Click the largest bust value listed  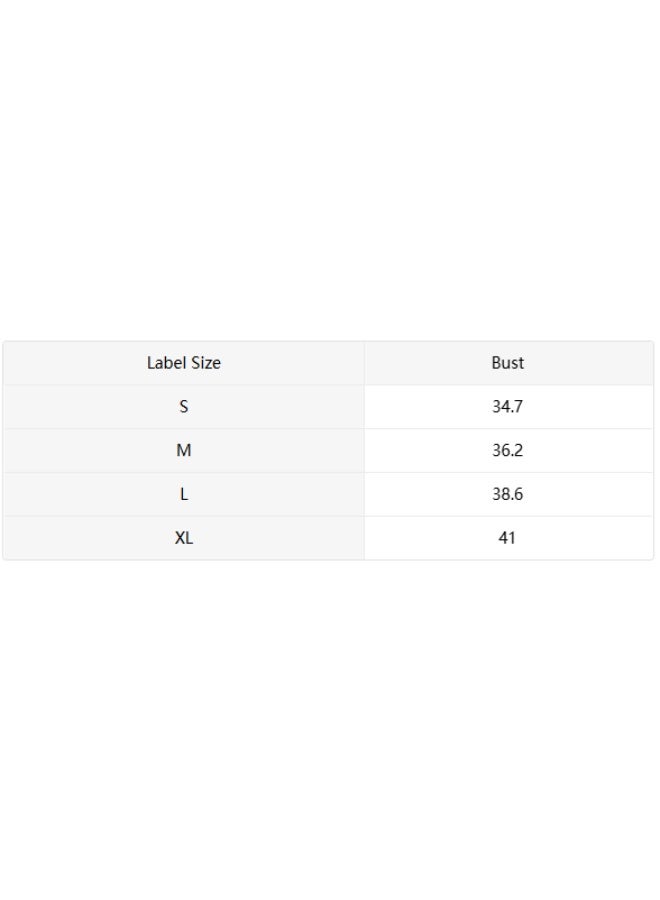coord(508,538)
